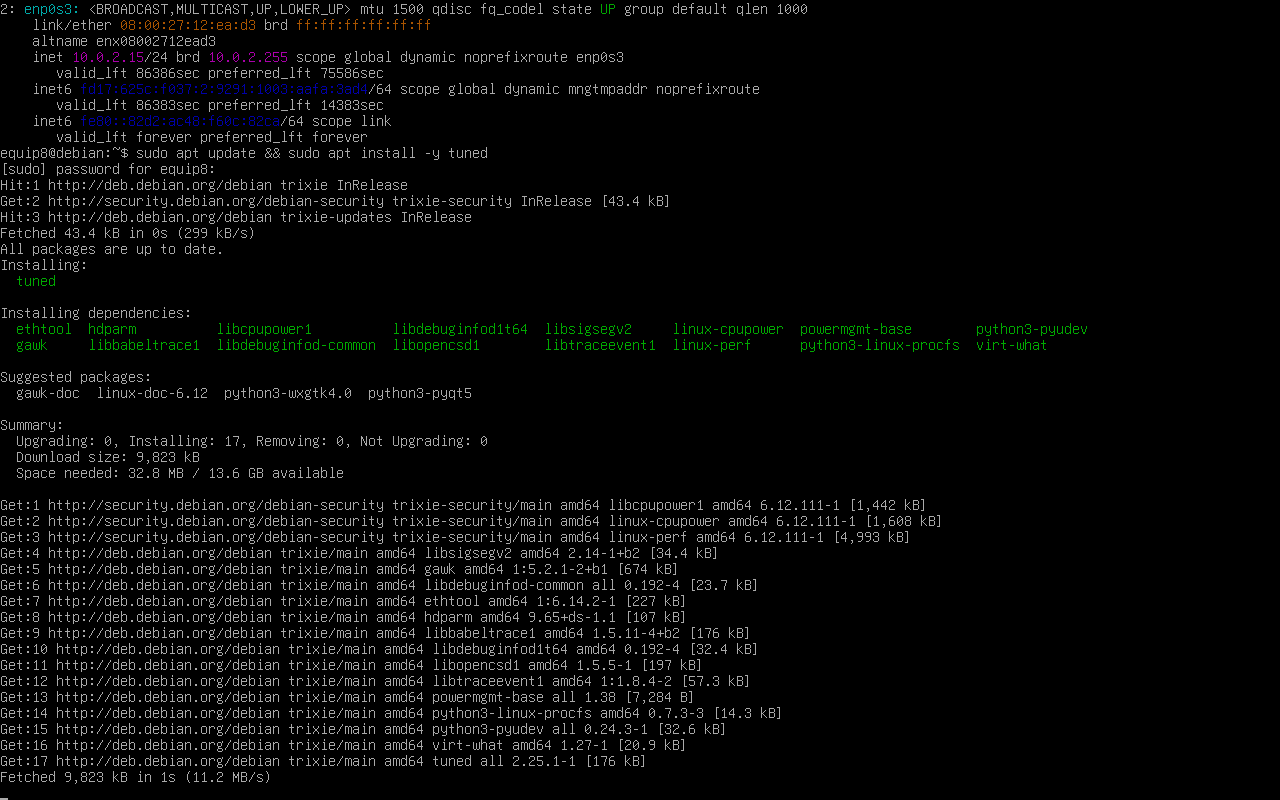Click the "Get:13" powermgmt-base download line

[347, 697]
